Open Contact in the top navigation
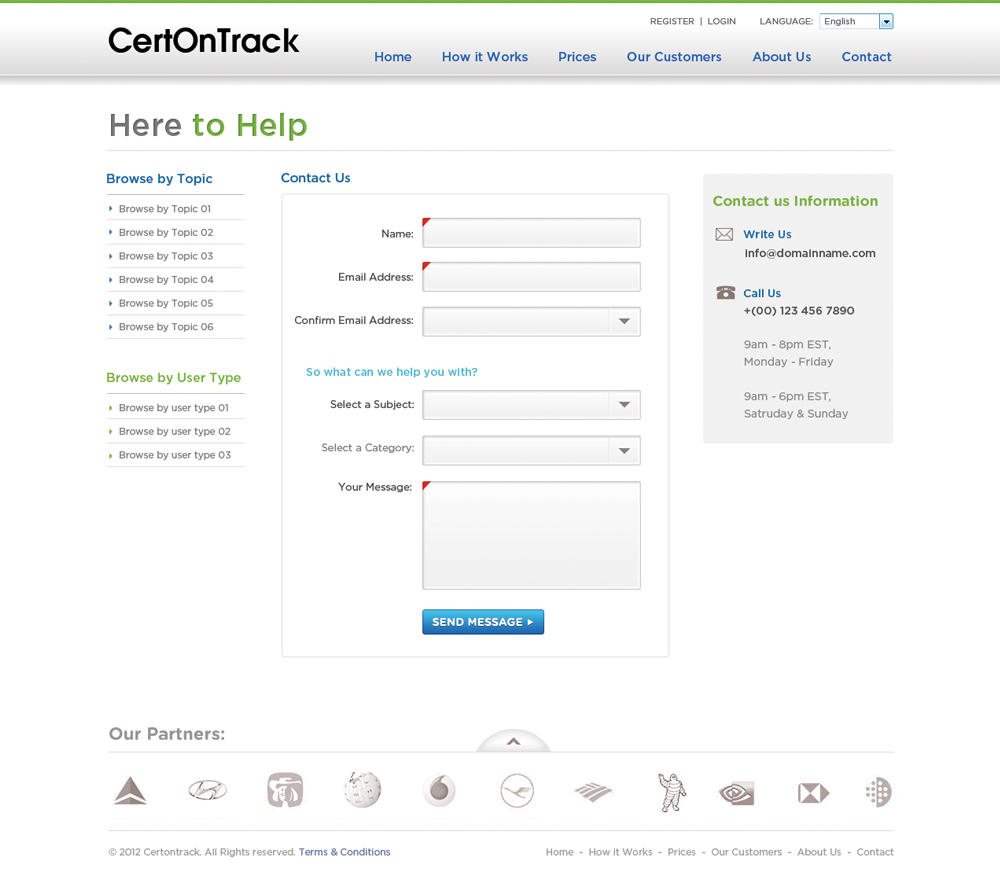 tap(867, 57)
